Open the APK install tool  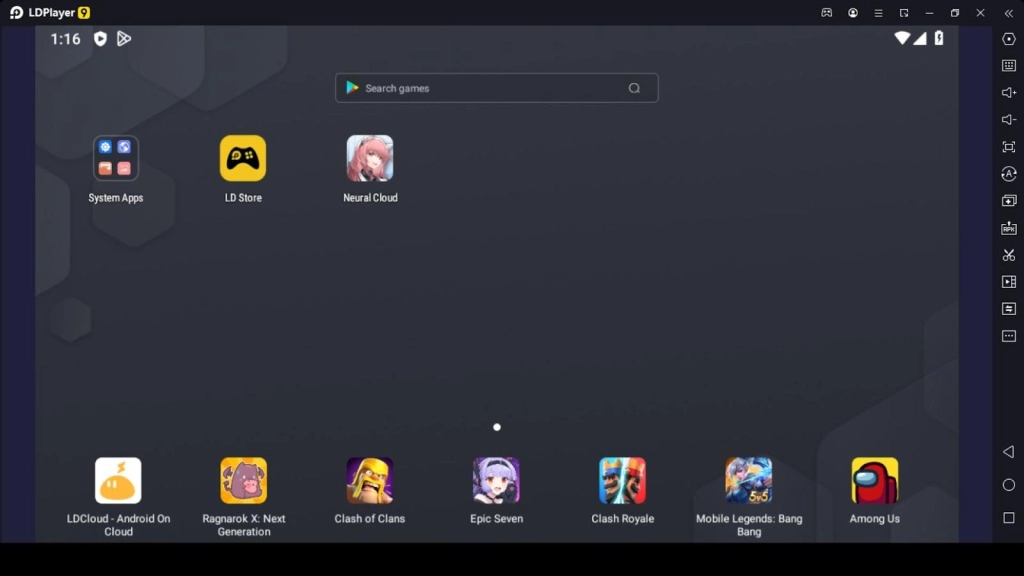[1009, 227]
